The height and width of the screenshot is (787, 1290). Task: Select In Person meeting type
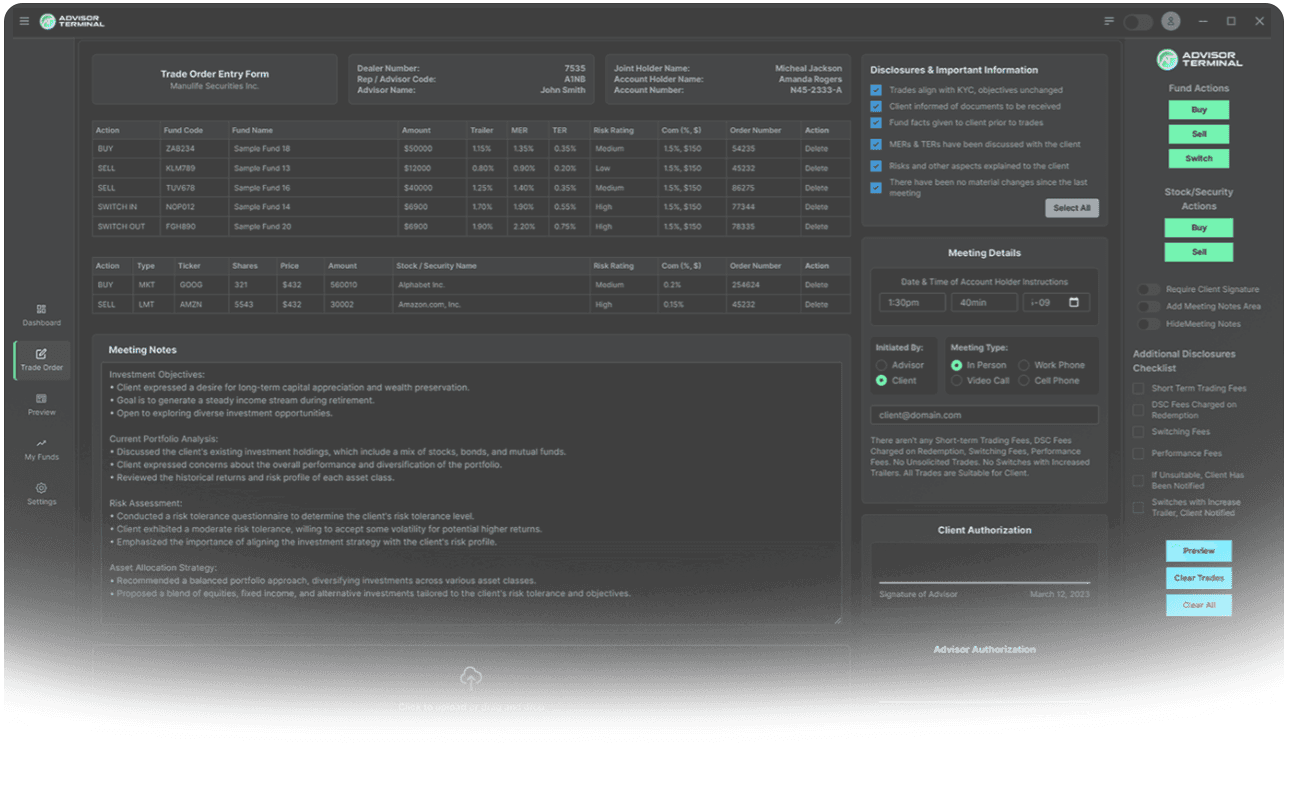pos(957,365)
